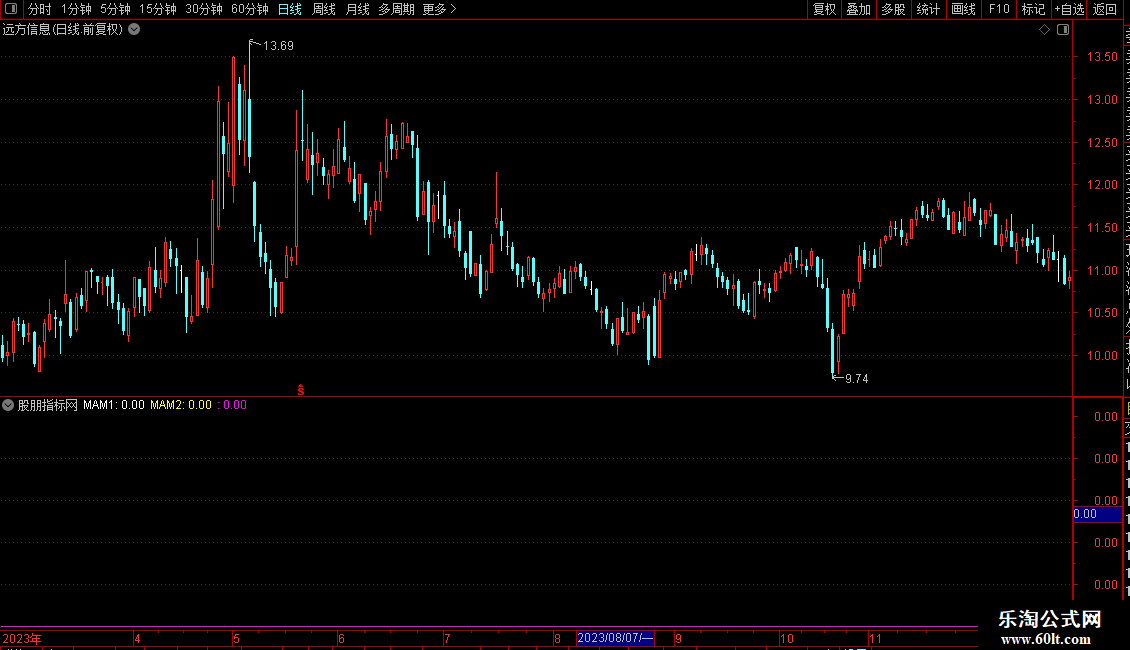Click the 叠加 overlay button
Screen dimensions: 1130x650
(859, 9)
